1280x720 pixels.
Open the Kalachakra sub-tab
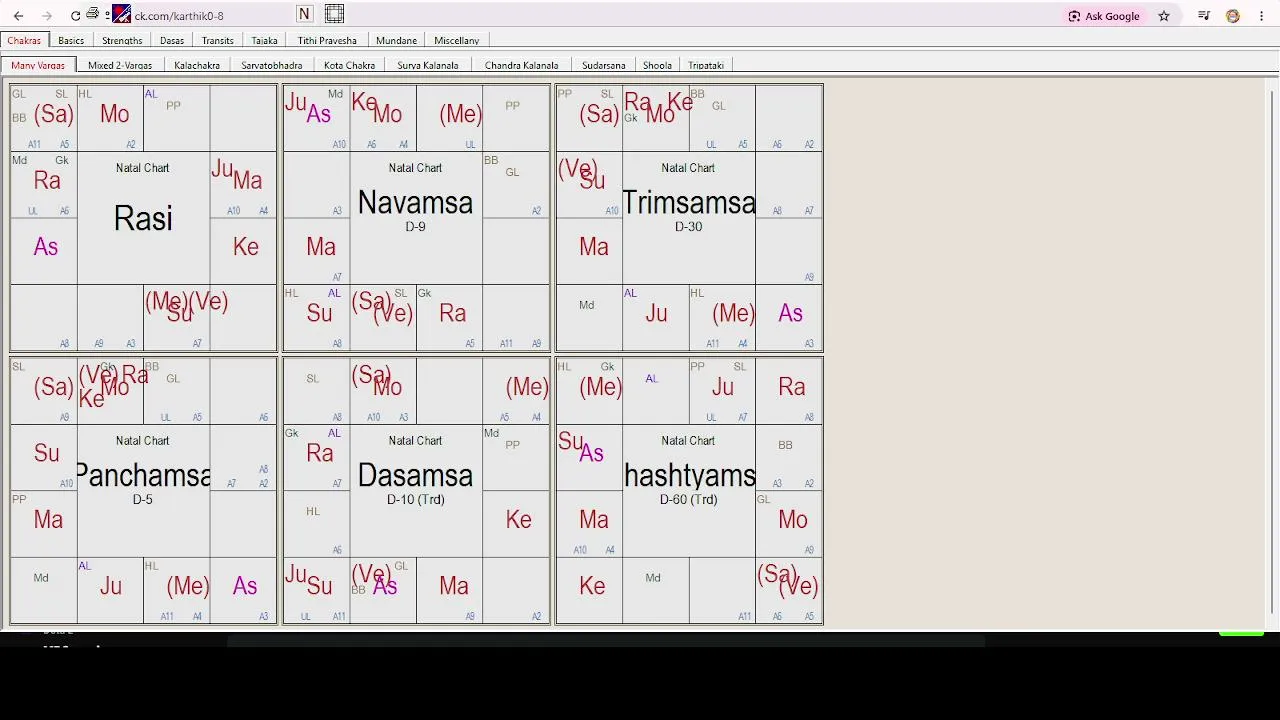click(197, 65)
